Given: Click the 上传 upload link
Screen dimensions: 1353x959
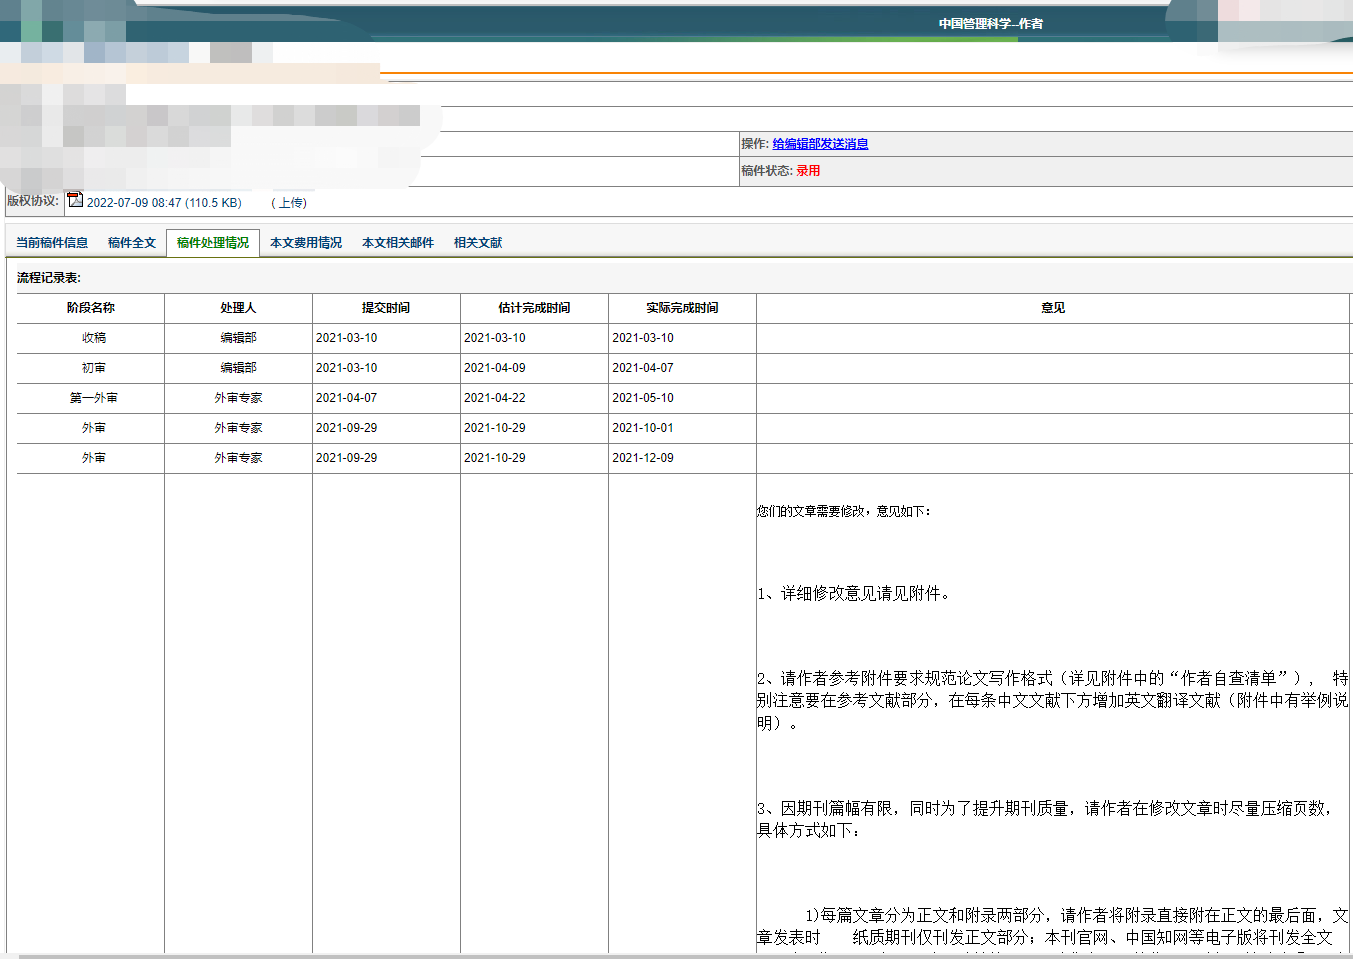Looking at the screenshot, I should [289, 203].
